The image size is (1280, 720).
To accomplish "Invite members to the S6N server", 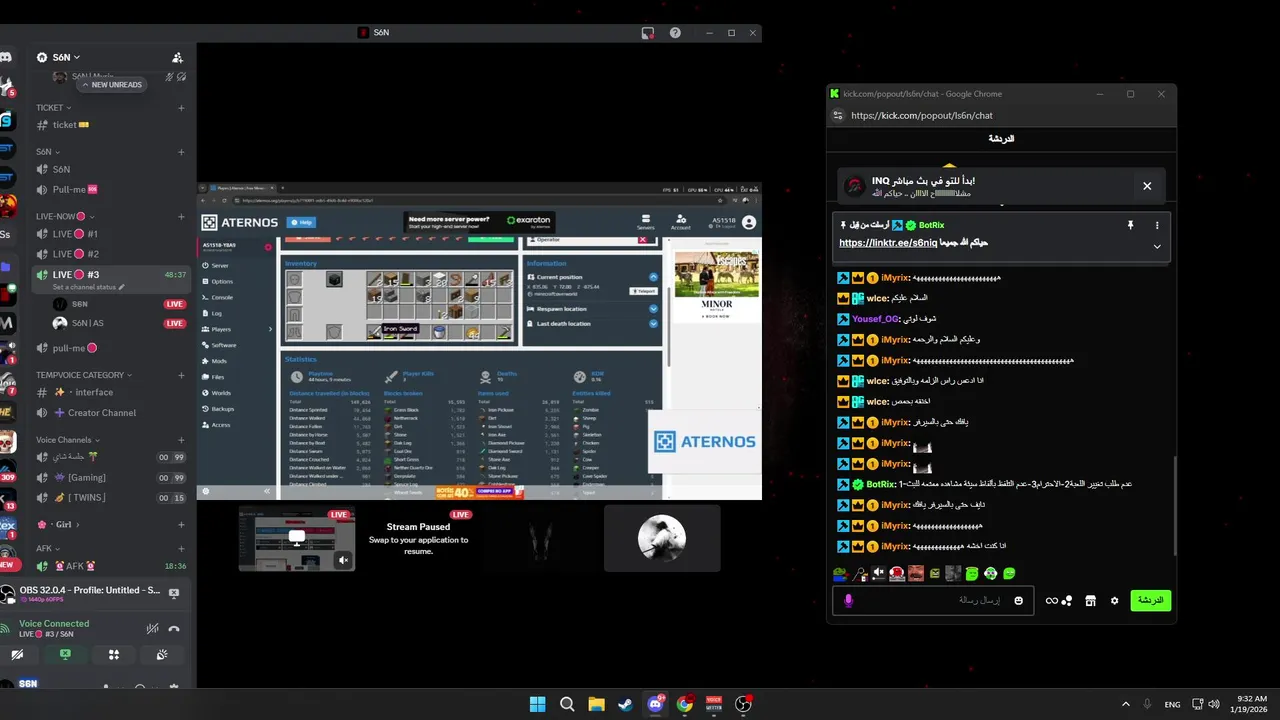I will pos(177,58).
